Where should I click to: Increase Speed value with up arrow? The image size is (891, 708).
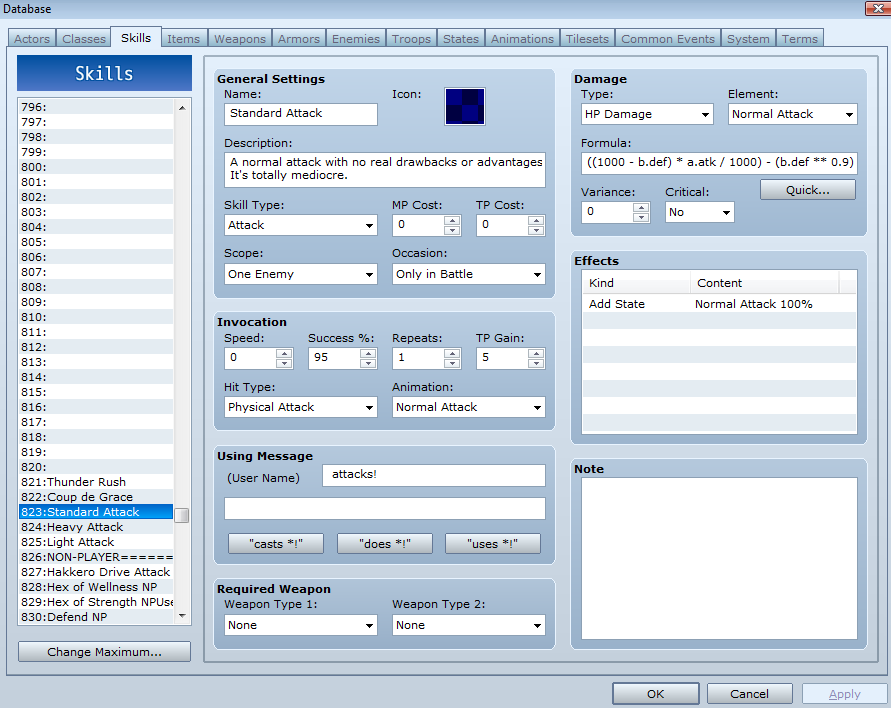click(284, 353)
